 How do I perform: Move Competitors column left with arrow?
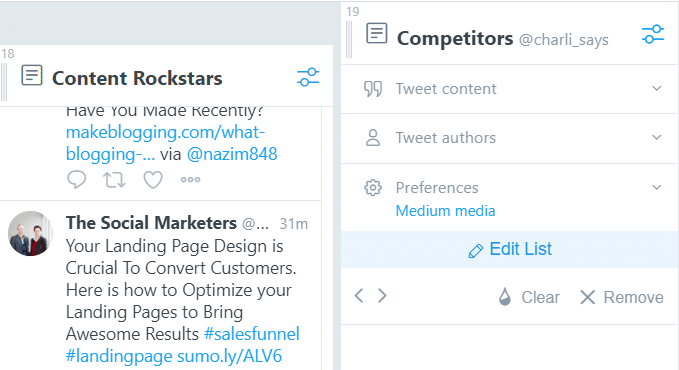coord(359,296)
